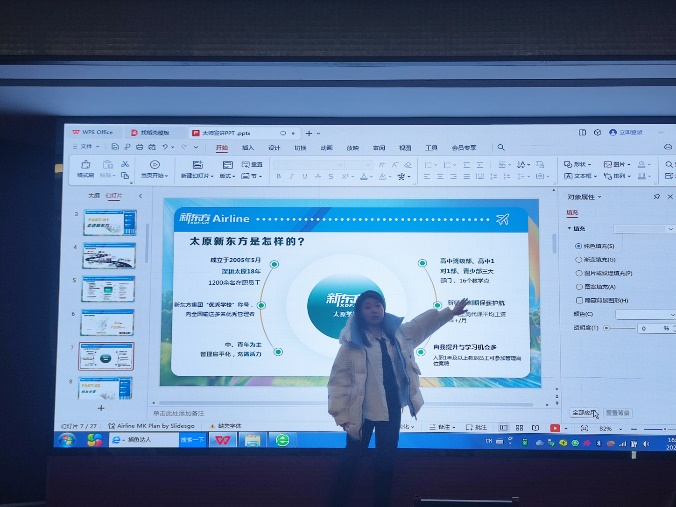Click the Bold formatting icon
676x507 pixels.
click(x=278, y=177)
